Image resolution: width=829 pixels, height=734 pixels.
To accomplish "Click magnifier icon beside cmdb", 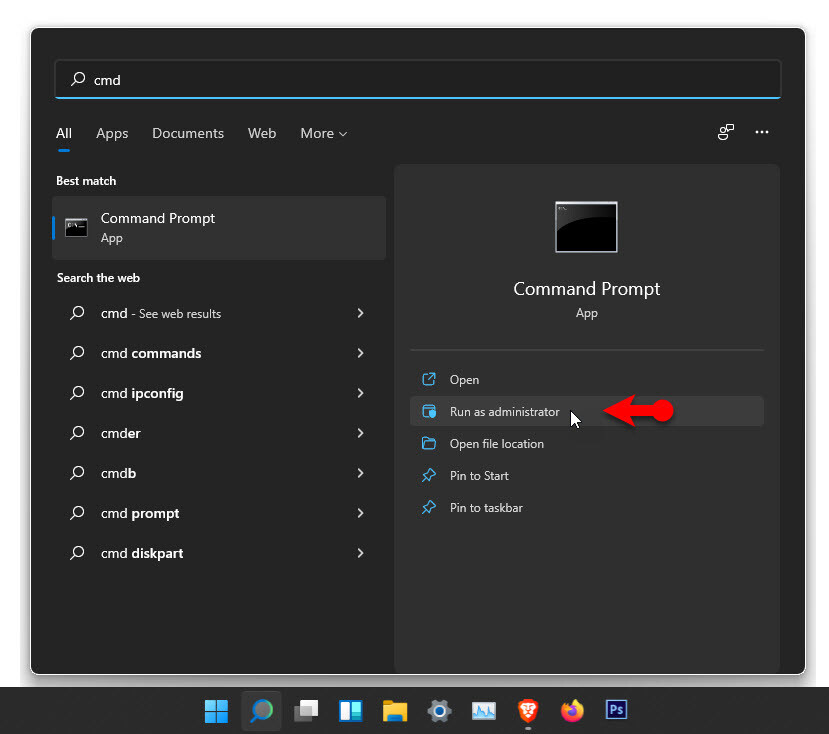I will point(77,473).
